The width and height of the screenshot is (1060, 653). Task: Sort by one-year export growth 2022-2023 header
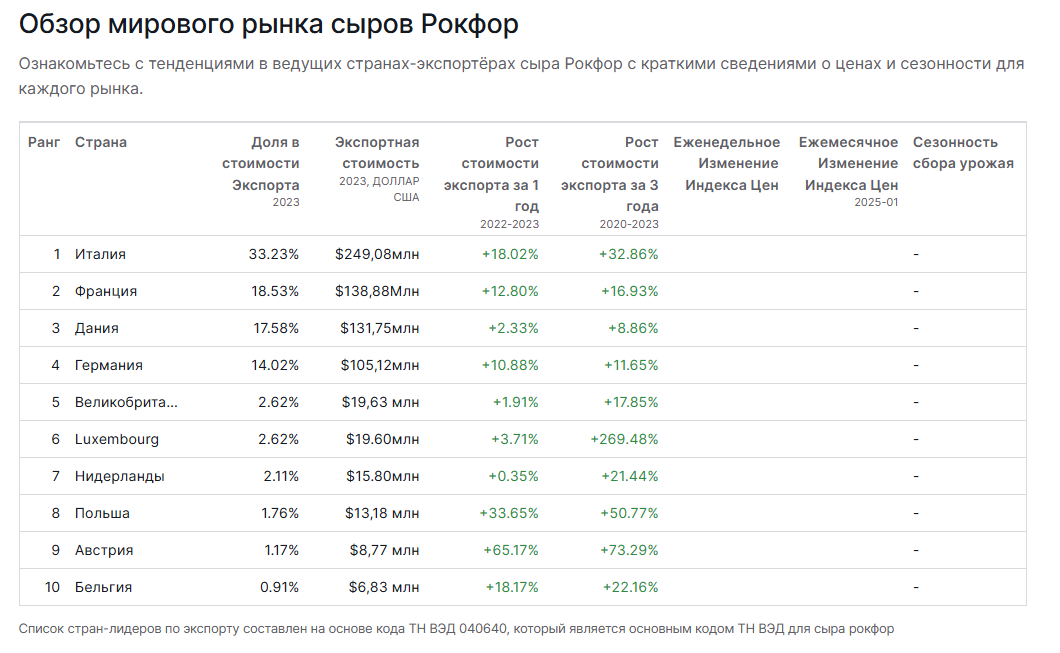(491, 182)
